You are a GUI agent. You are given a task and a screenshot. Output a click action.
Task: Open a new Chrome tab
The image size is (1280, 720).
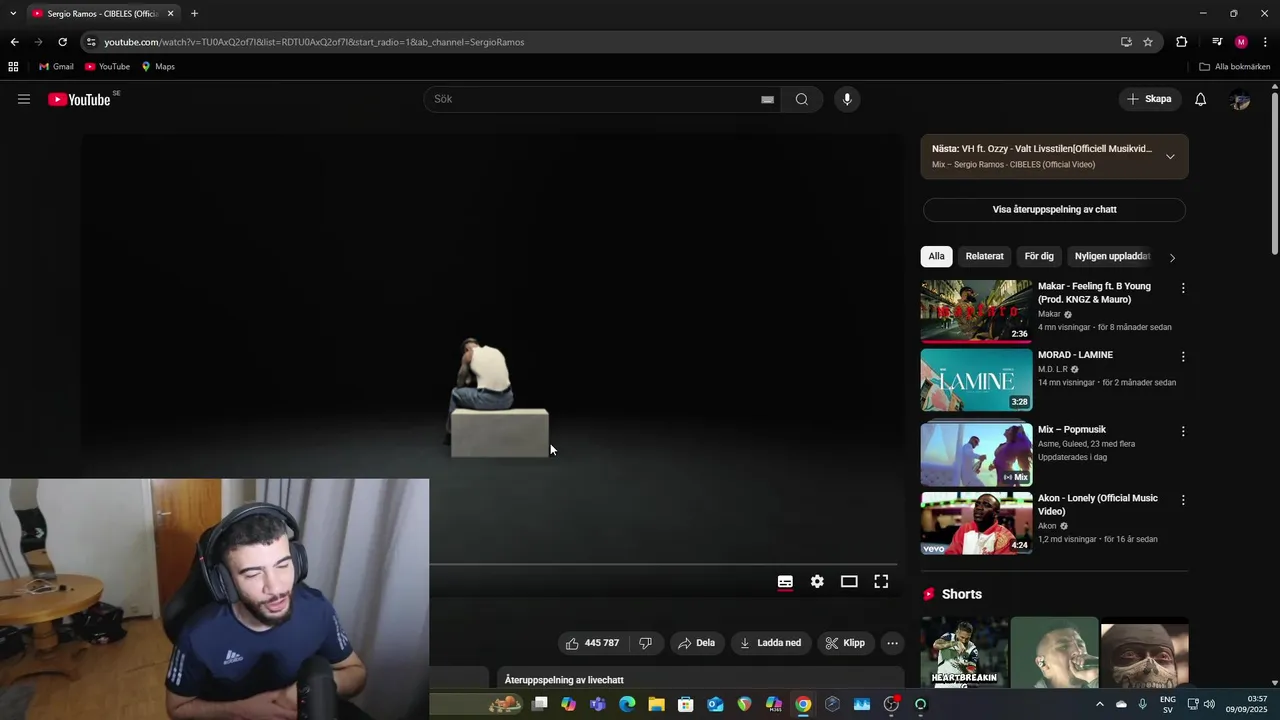click(194, 13)
